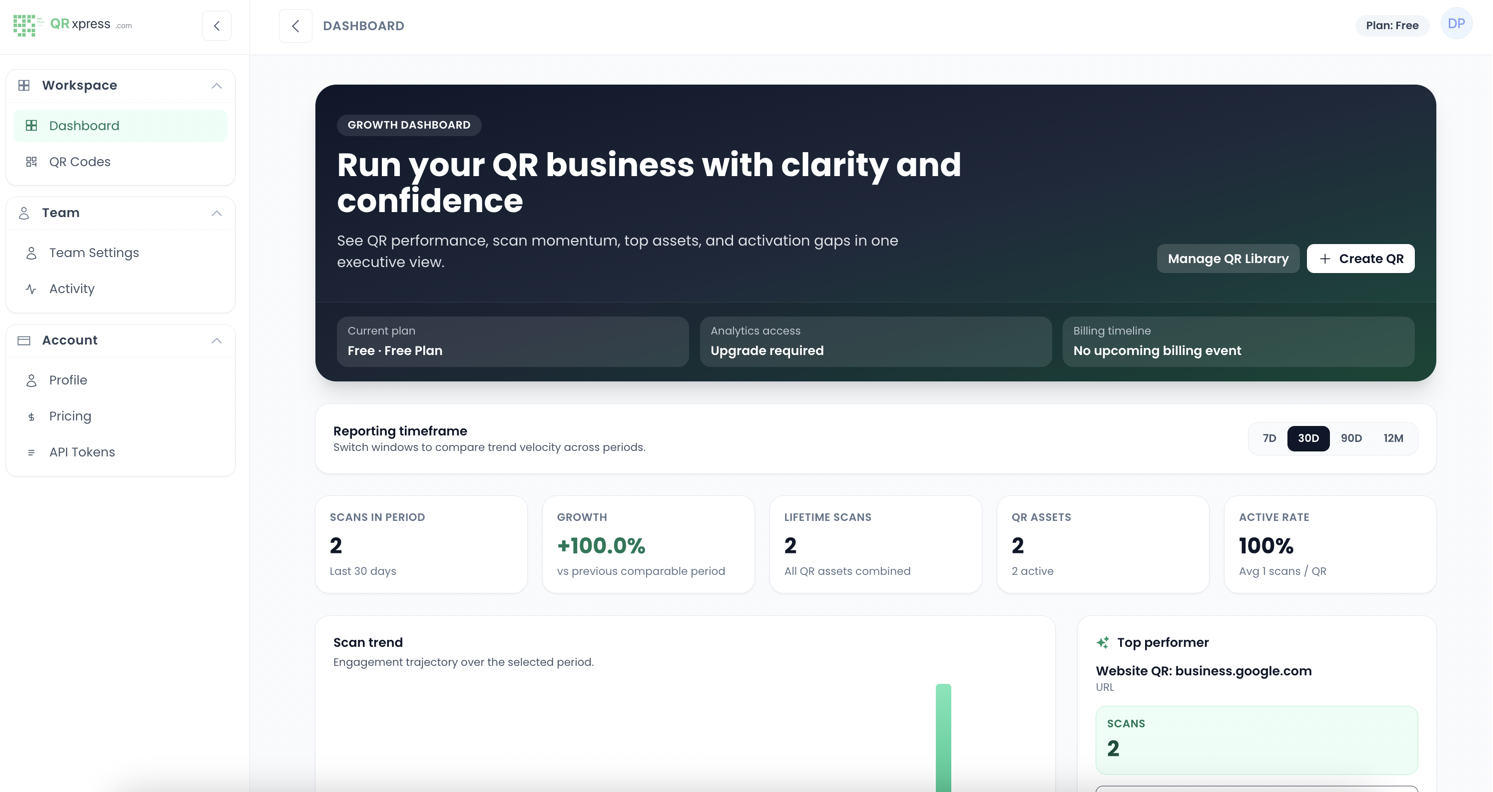1493x792 pixels.
Task: Click the Plan: Free badge
Action: [1392, 26]
